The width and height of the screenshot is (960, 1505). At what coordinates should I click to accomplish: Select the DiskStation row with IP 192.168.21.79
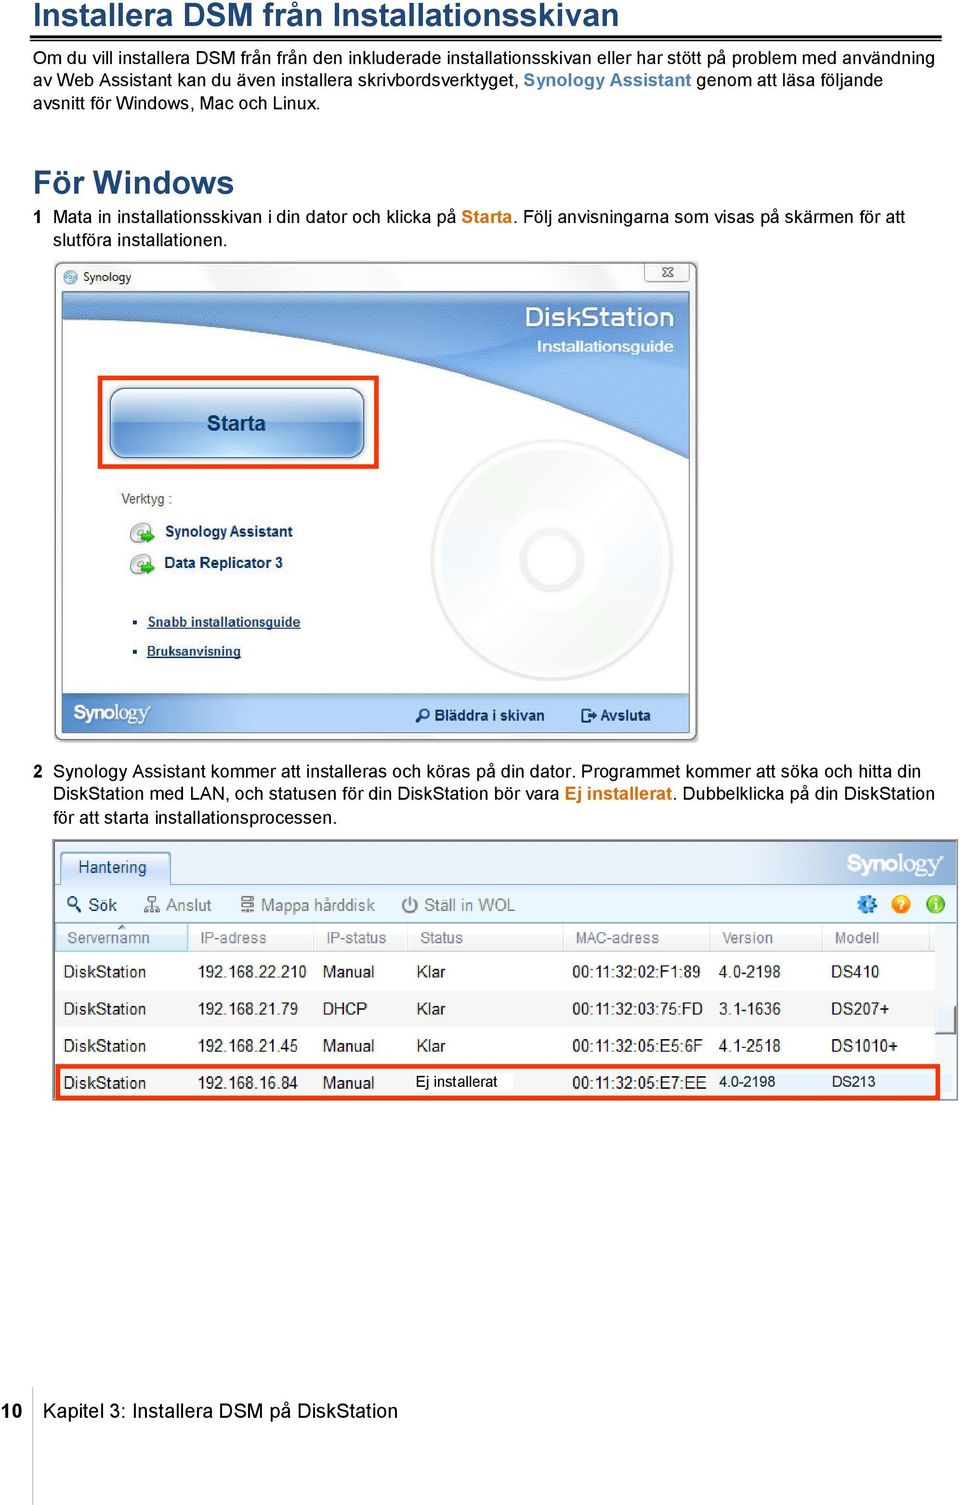(x=495, y=1009)
